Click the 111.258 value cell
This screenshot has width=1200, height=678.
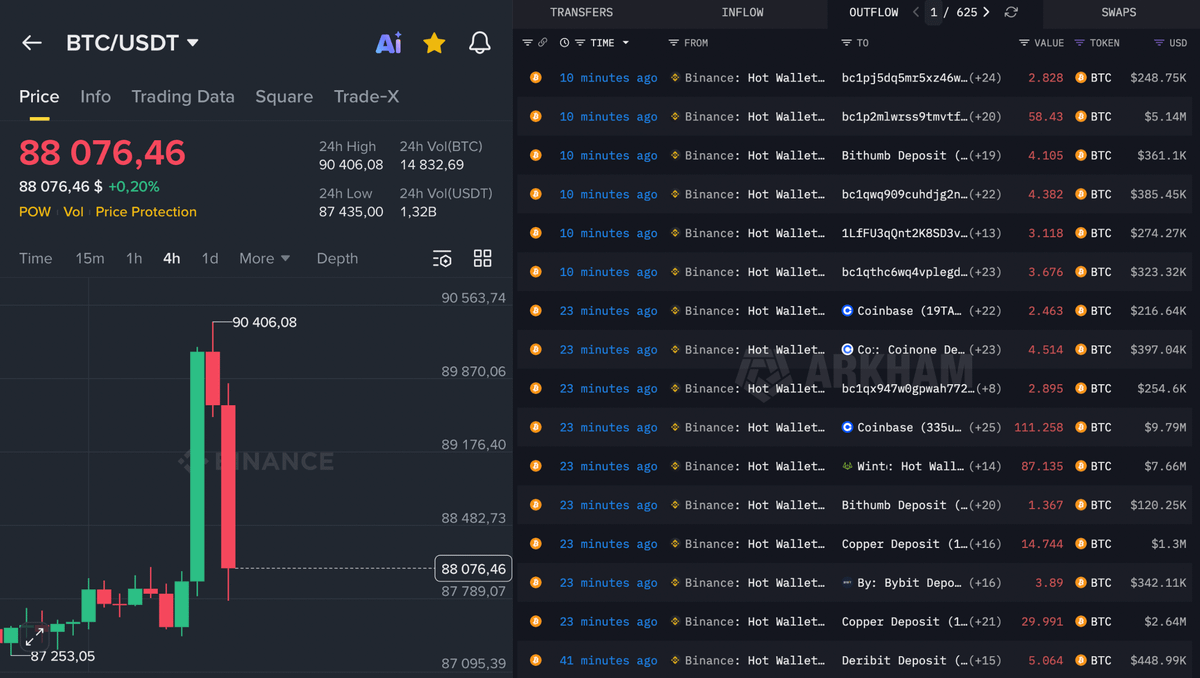coord(1038,427)
